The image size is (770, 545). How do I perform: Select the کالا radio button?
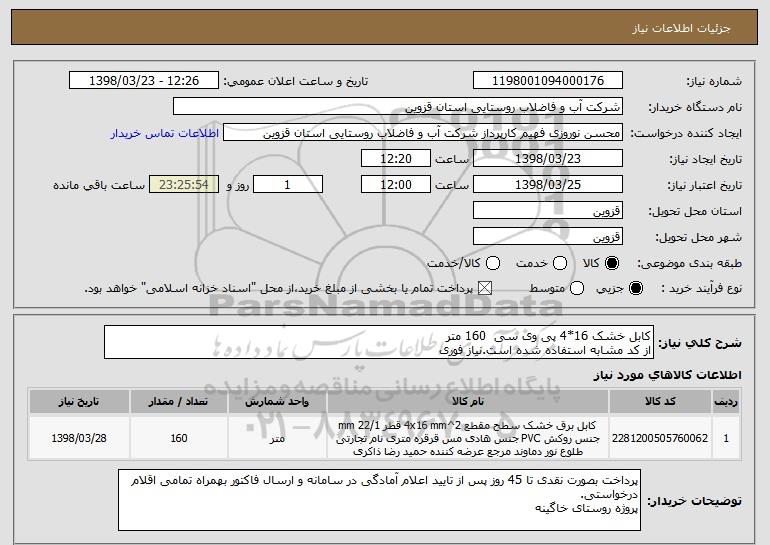click(x=612, y=263)
